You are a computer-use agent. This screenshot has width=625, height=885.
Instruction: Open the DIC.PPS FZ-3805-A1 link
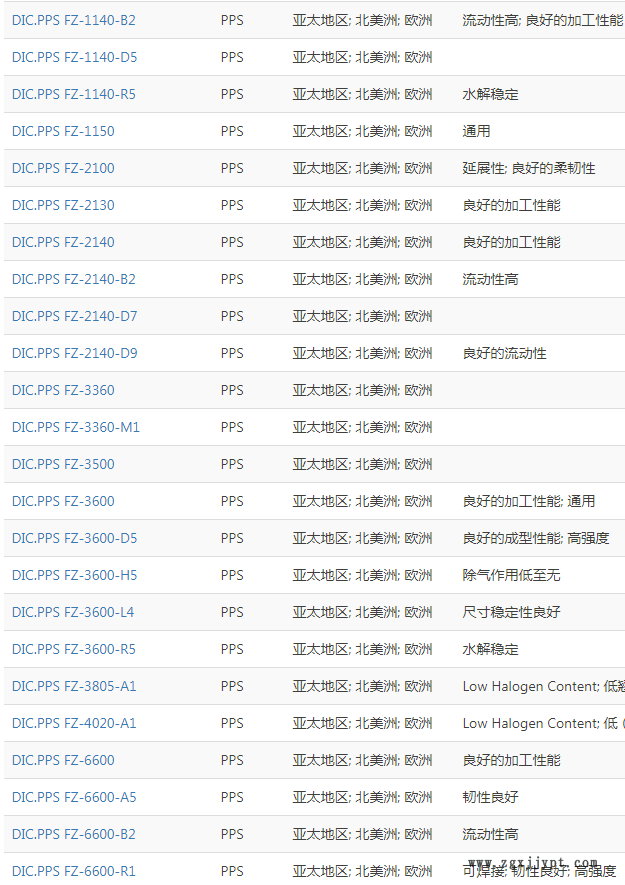tap(74, 686)
